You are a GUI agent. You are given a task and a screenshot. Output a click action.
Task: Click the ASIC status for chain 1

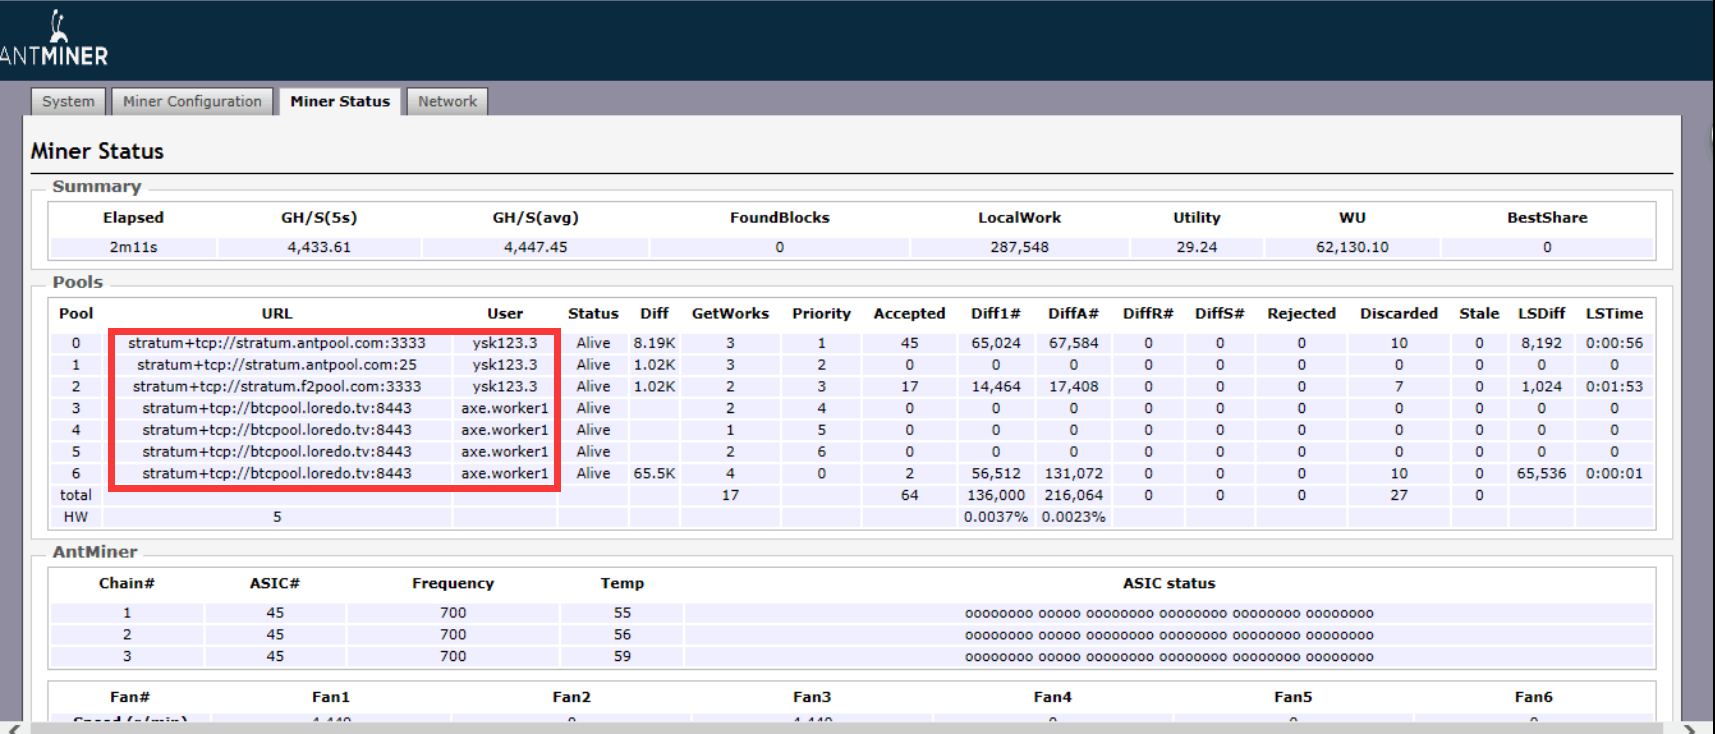1169,613
